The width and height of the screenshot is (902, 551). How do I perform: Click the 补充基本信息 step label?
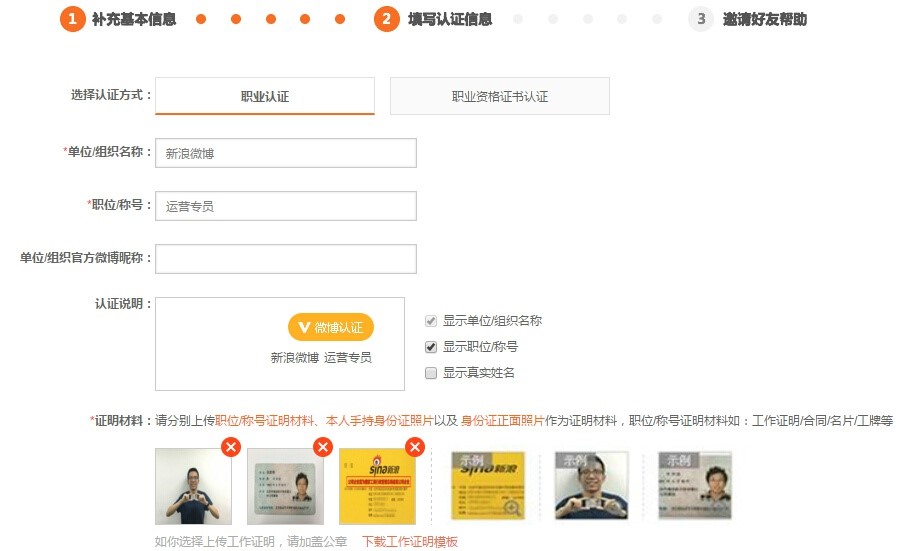click(134, 19)
